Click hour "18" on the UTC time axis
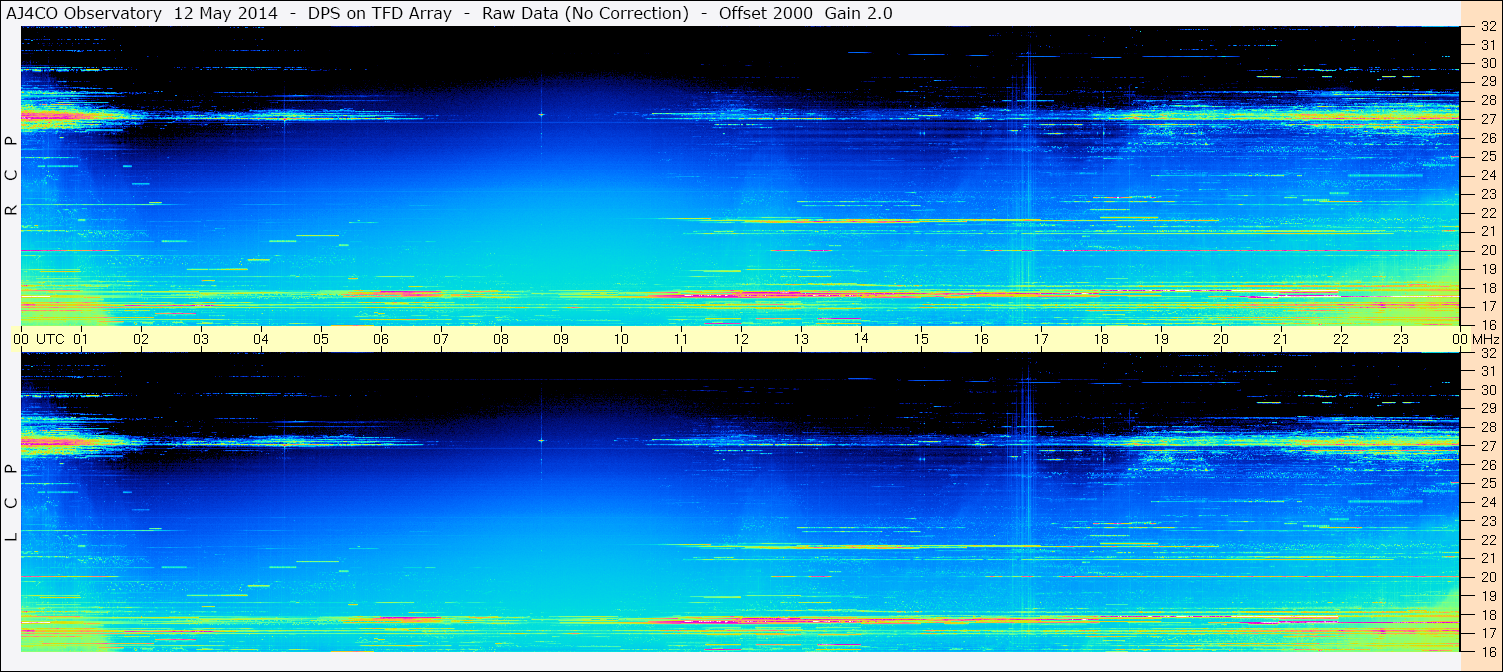The image size is (1503, 672). click(x=1101, y=339)
